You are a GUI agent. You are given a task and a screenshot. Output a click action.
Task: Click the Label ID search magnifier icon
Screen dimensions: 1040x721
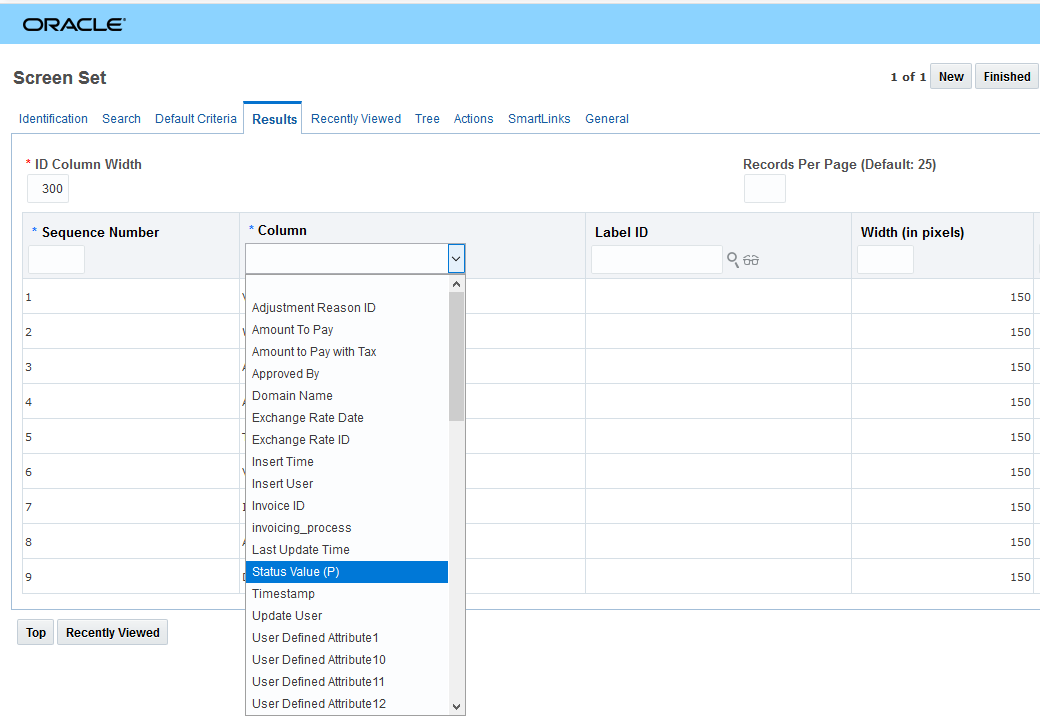coord(733,260)
